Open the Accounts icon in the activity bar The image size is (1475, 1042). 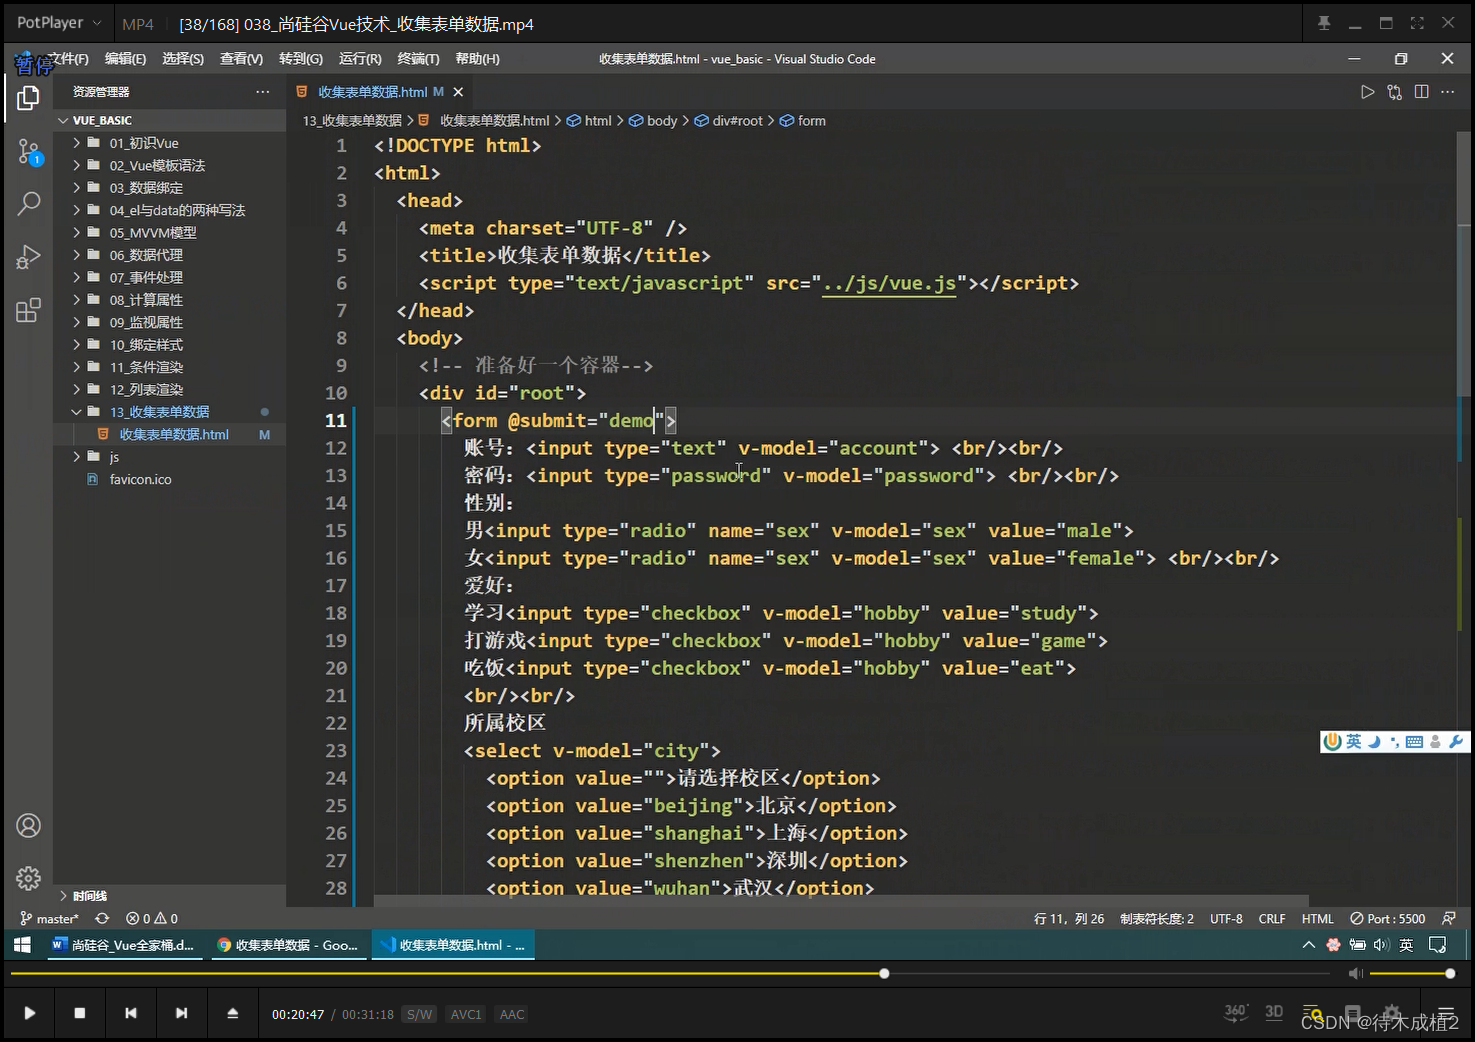click(x=28, y=826)
